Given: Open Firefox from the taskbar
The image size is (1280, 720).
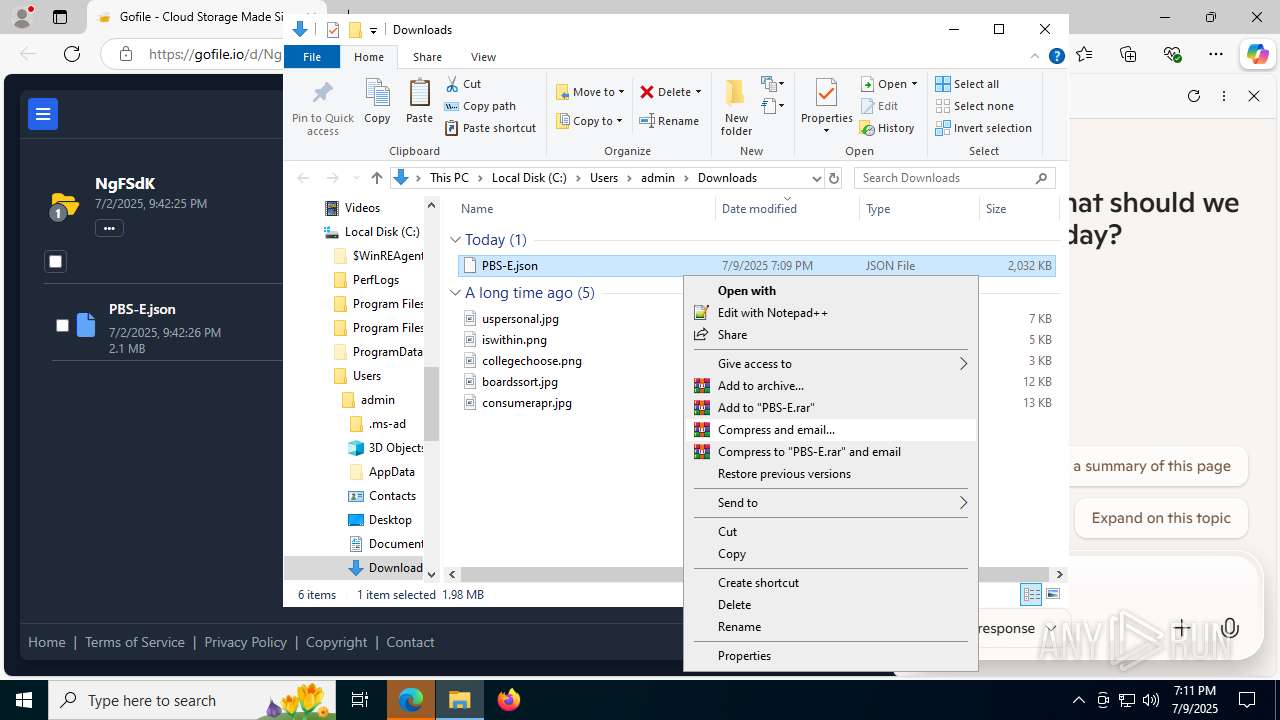Looking at the screenshot, I should (x=509, y=700).
